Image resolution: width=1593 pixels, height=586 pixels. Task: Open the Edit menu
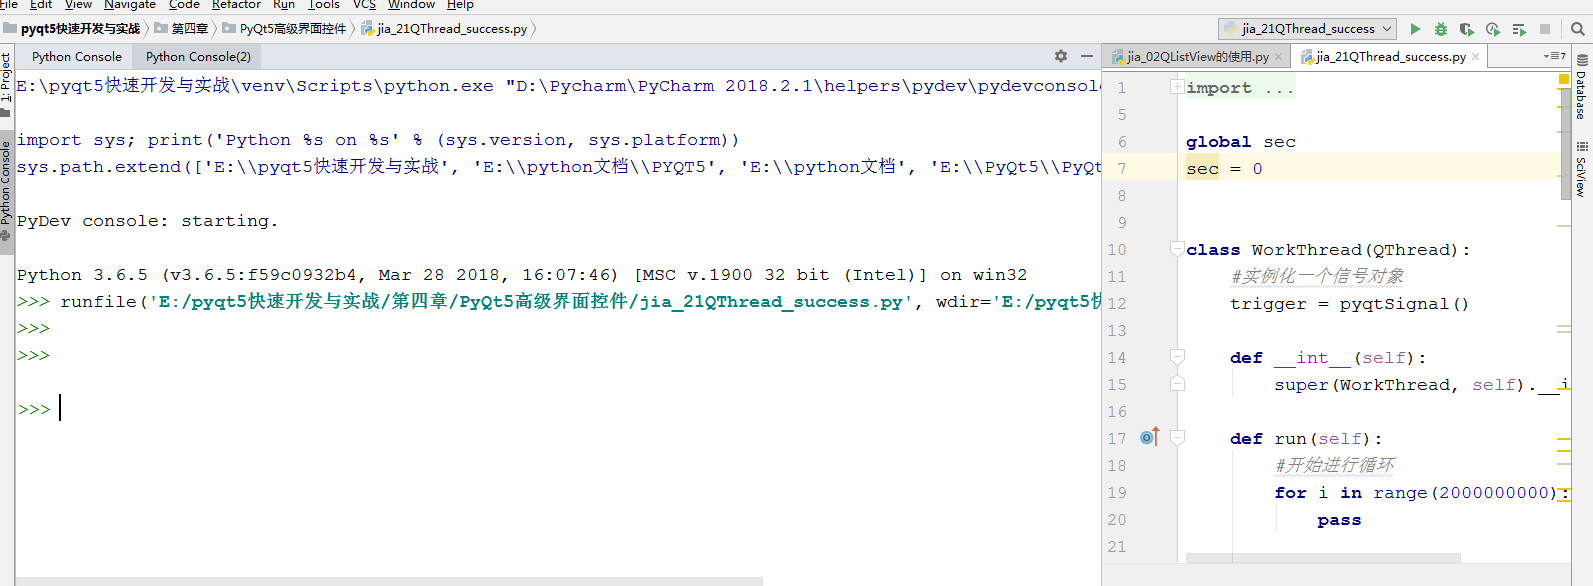[x=41, y=5]
